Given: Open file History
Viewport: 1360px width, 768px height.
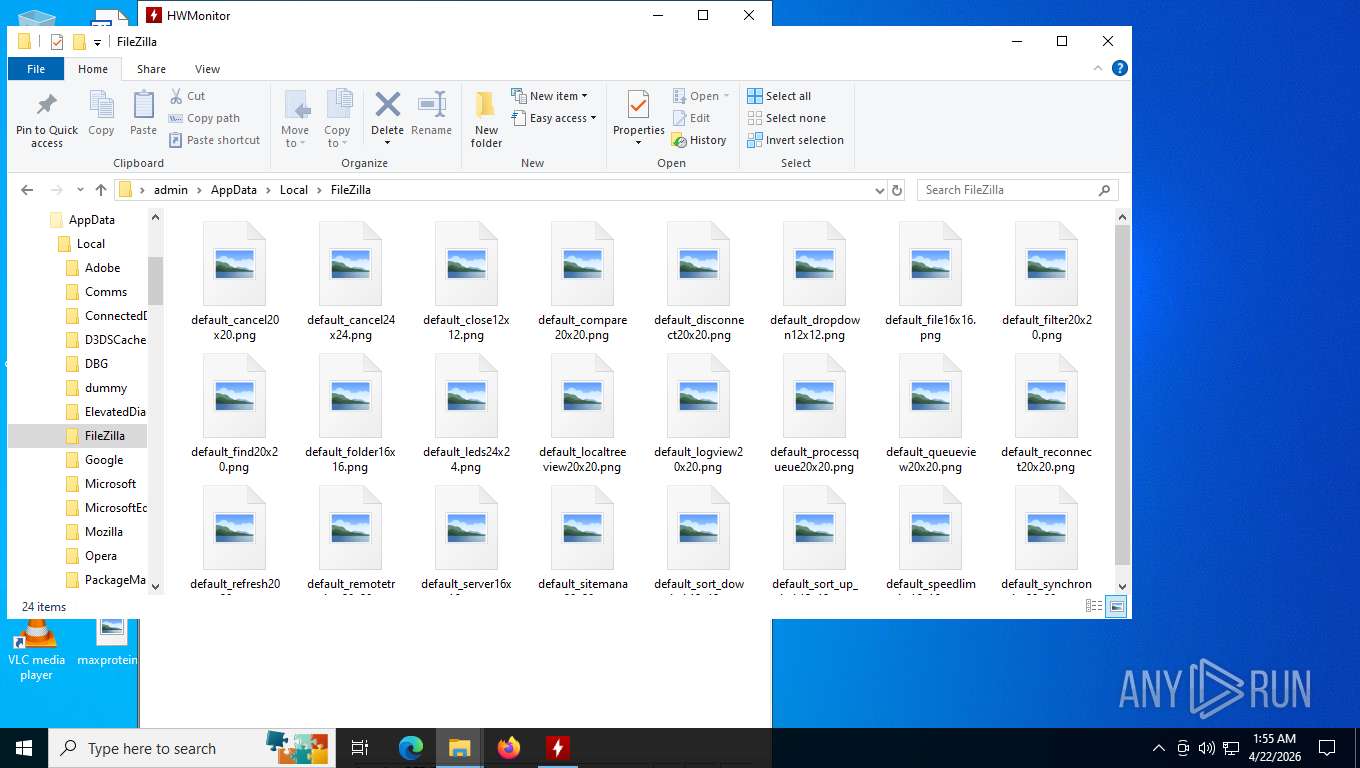Looking at the screenshot, I should pyautogui.click(x=698, y=140).
